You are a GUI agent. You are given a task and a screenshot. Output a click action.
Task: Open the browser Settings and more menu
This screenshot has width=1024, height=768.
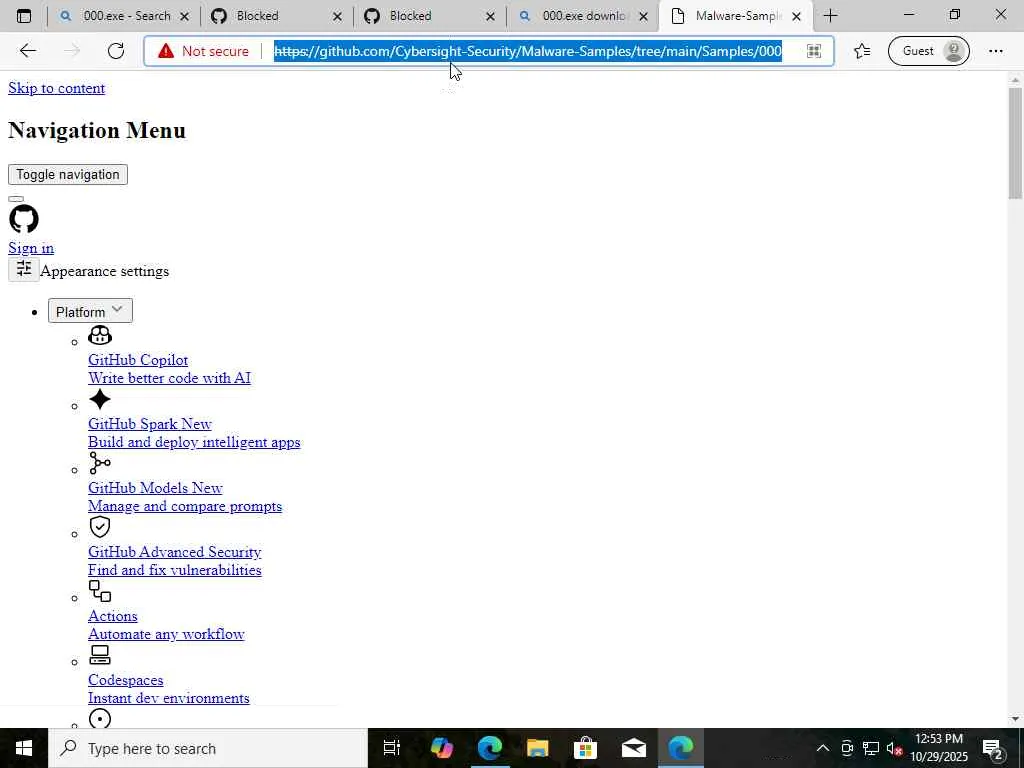pyautogui.click(x=995, y=51)
